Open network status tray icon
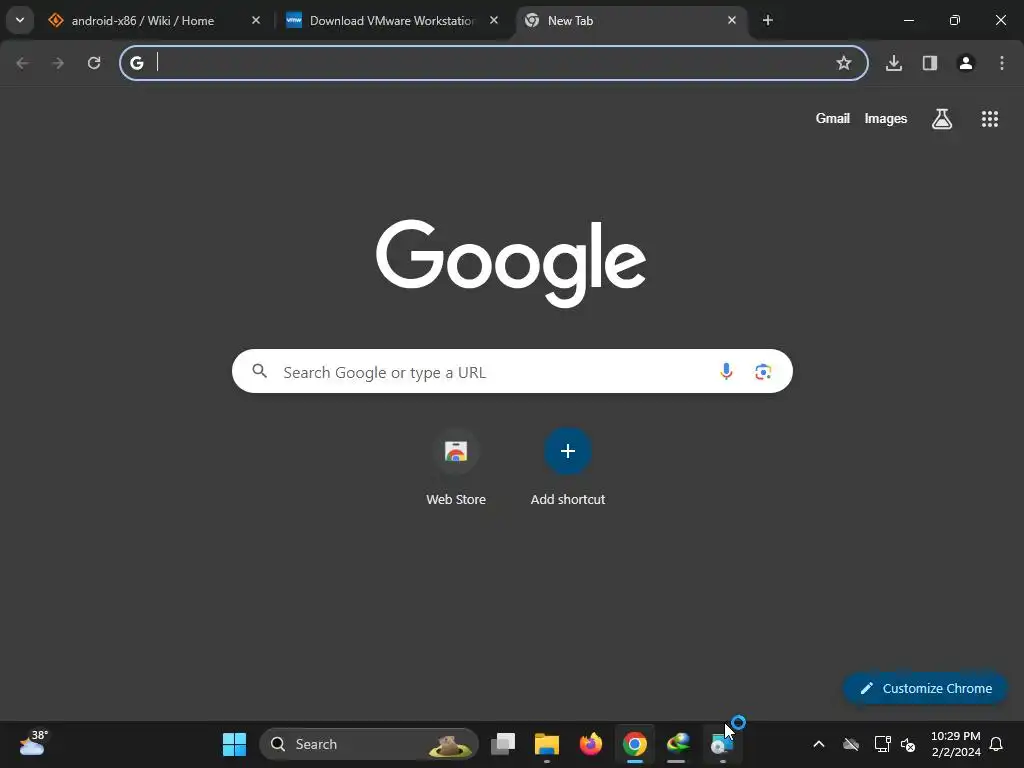This screenshot has height=768, width=1024. coord(882,744)
